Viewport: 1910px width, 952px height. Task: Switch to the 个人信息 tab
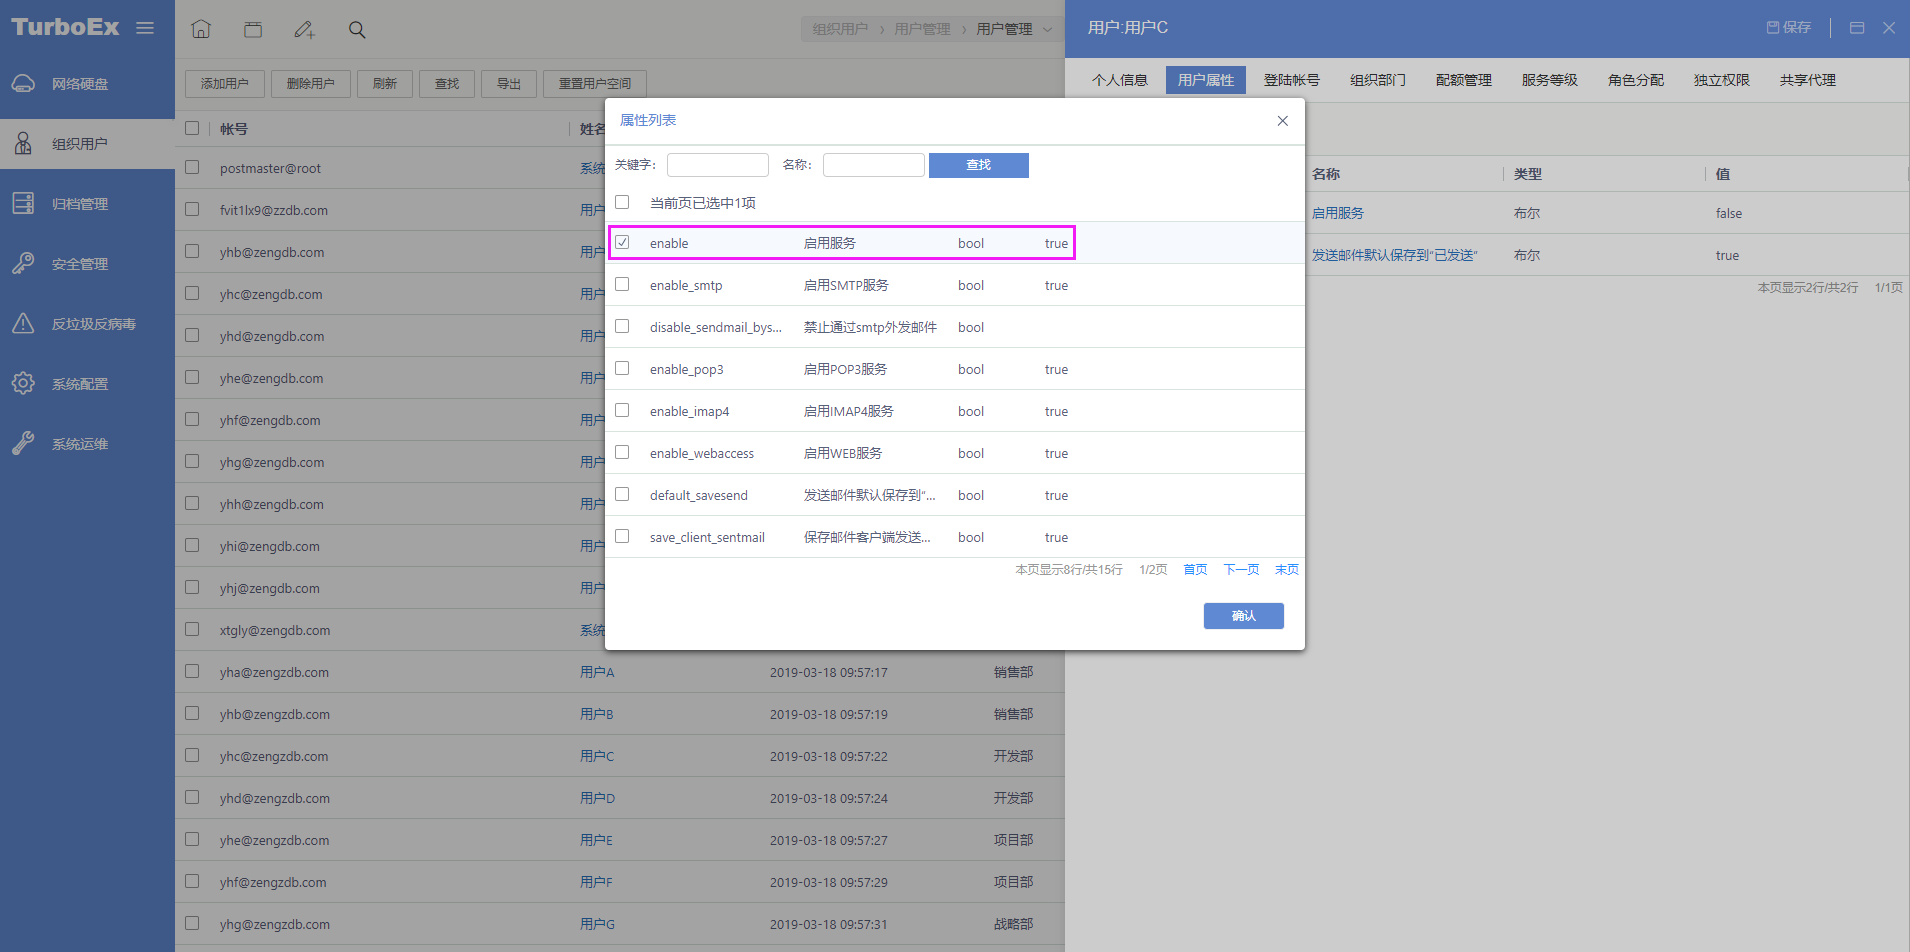pos(1119,80)
